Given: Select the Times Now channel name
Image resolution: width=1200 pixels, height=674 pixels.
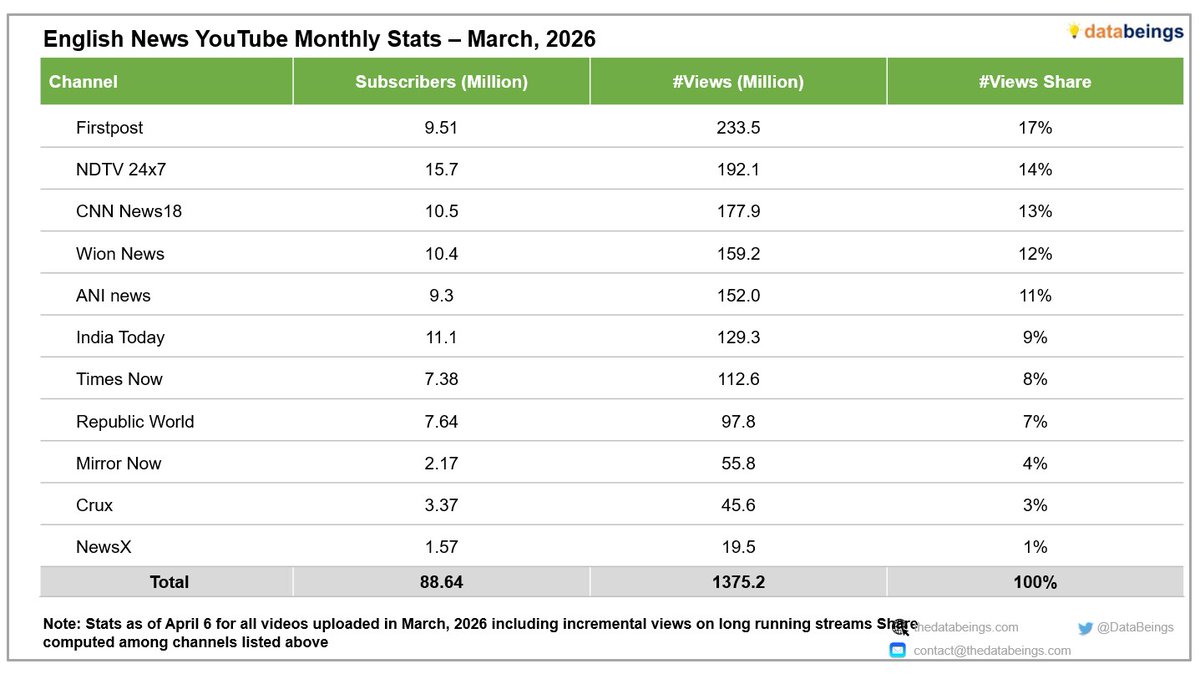Looking at the screenshot, I should coord(119,379).
